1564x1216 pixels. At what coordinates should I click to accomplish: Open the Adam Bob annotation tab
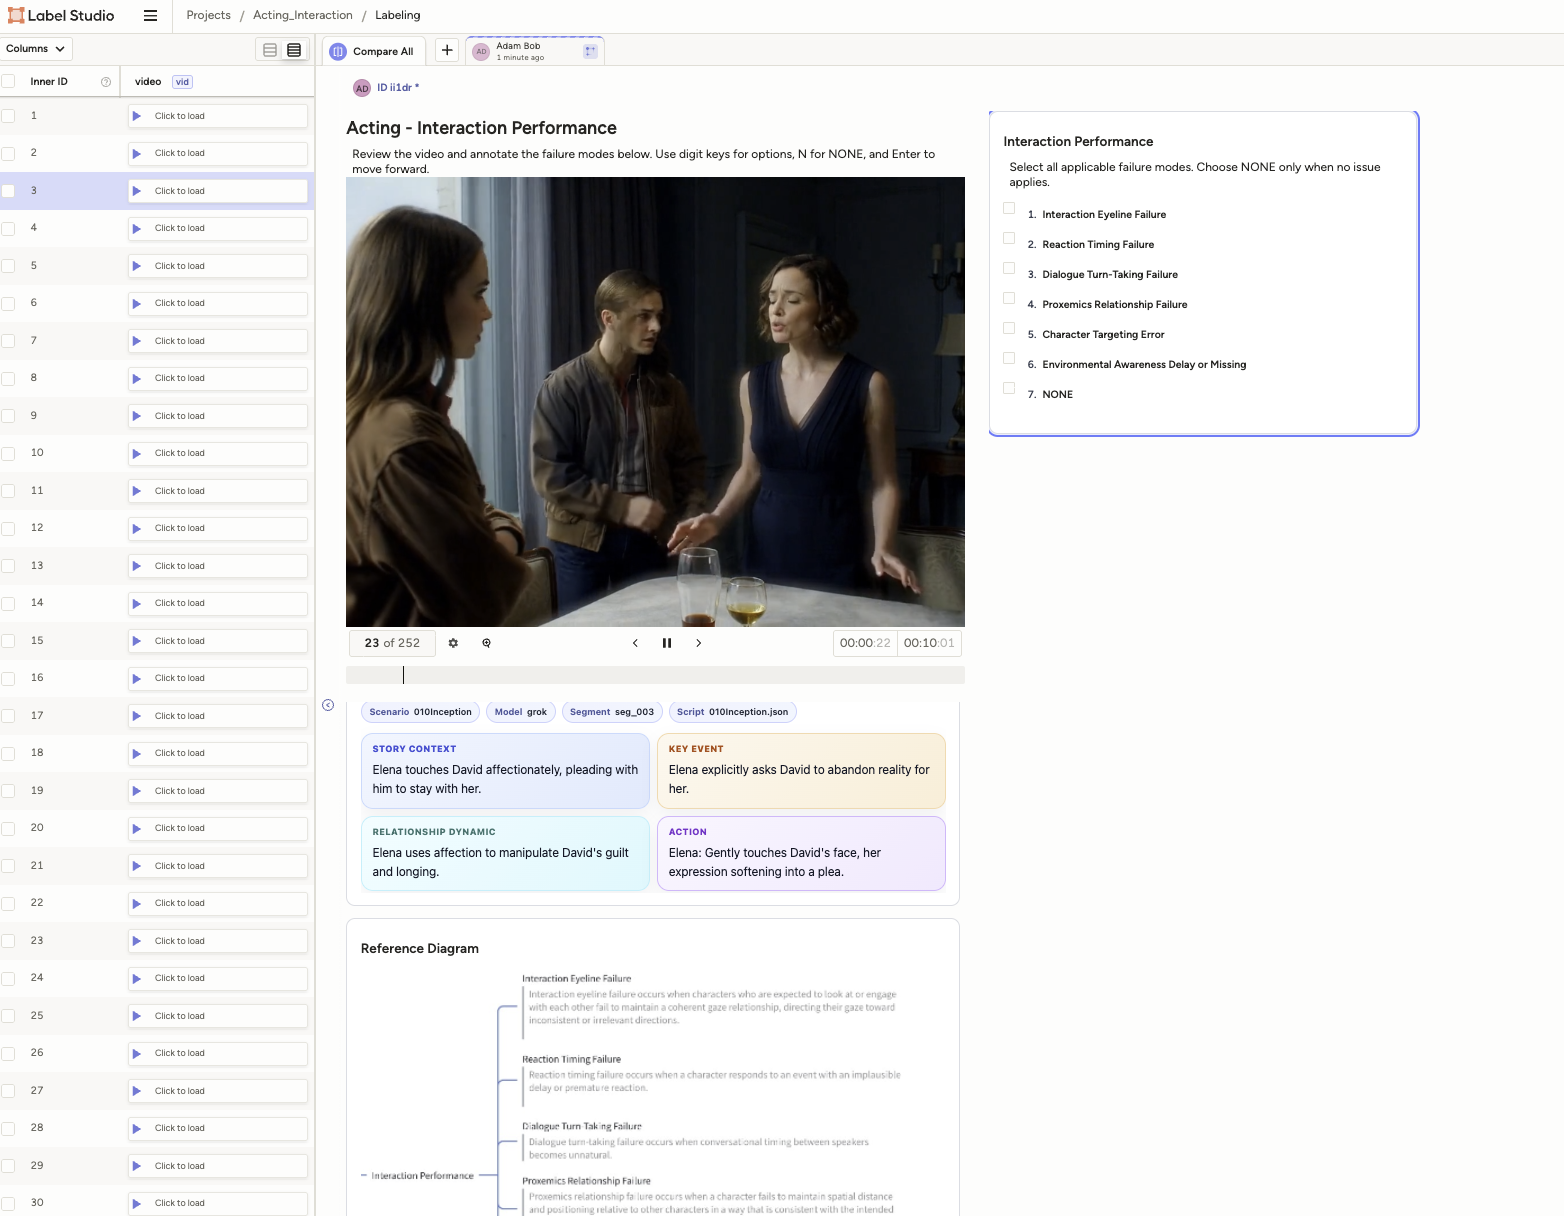pos(535,51)
